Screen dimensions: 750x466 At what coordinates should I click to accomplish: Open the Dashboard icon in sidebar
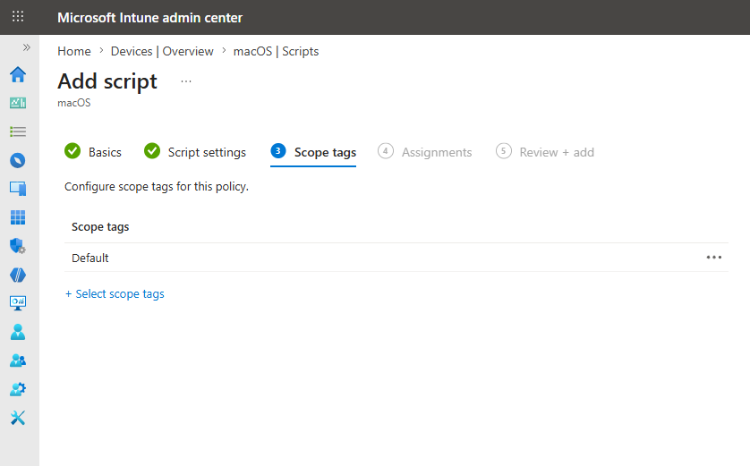point(18,103)
